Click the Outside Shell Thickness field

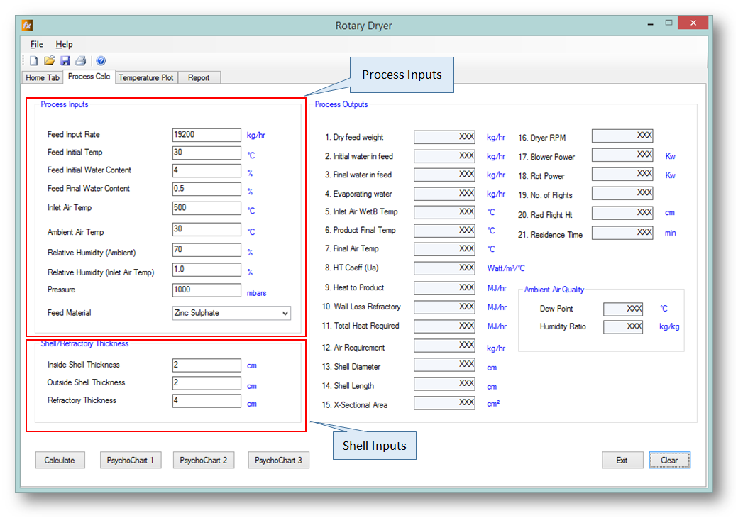(207, 383)
